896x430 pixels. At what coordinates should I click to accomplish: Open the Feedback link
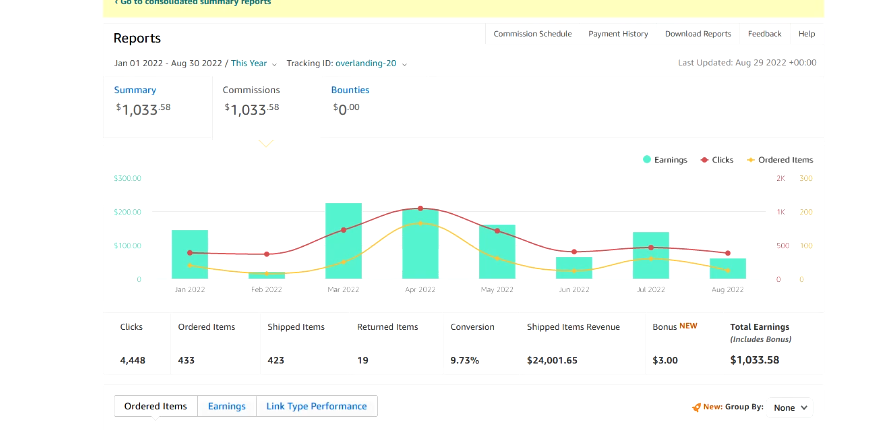[x=765, y=34]
